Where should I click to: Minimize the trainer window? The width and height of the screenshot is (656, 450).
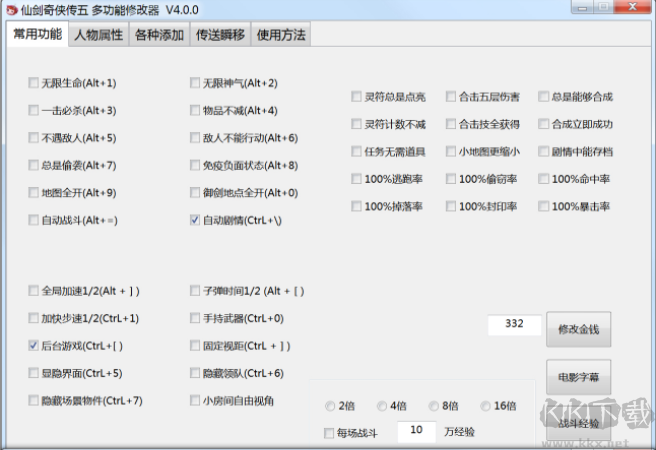[583, 7]
